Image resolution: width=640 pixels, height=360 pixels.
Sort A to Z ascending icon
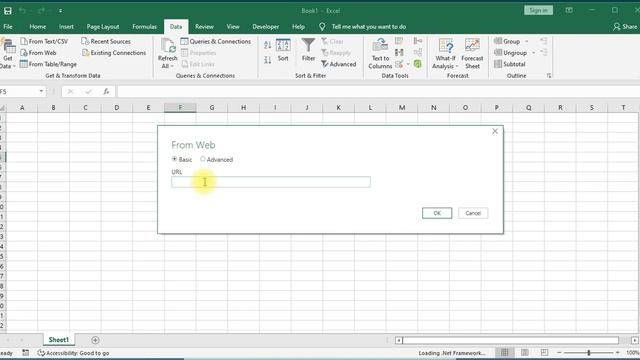[x=267, y=45]
